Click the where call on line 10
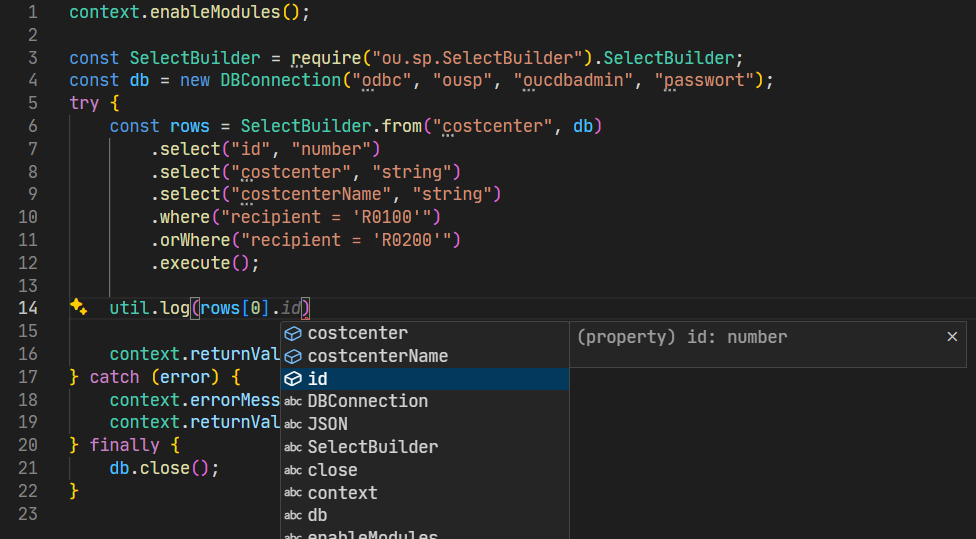Screen dimensions: 976x539 click(x=185, y=217)
